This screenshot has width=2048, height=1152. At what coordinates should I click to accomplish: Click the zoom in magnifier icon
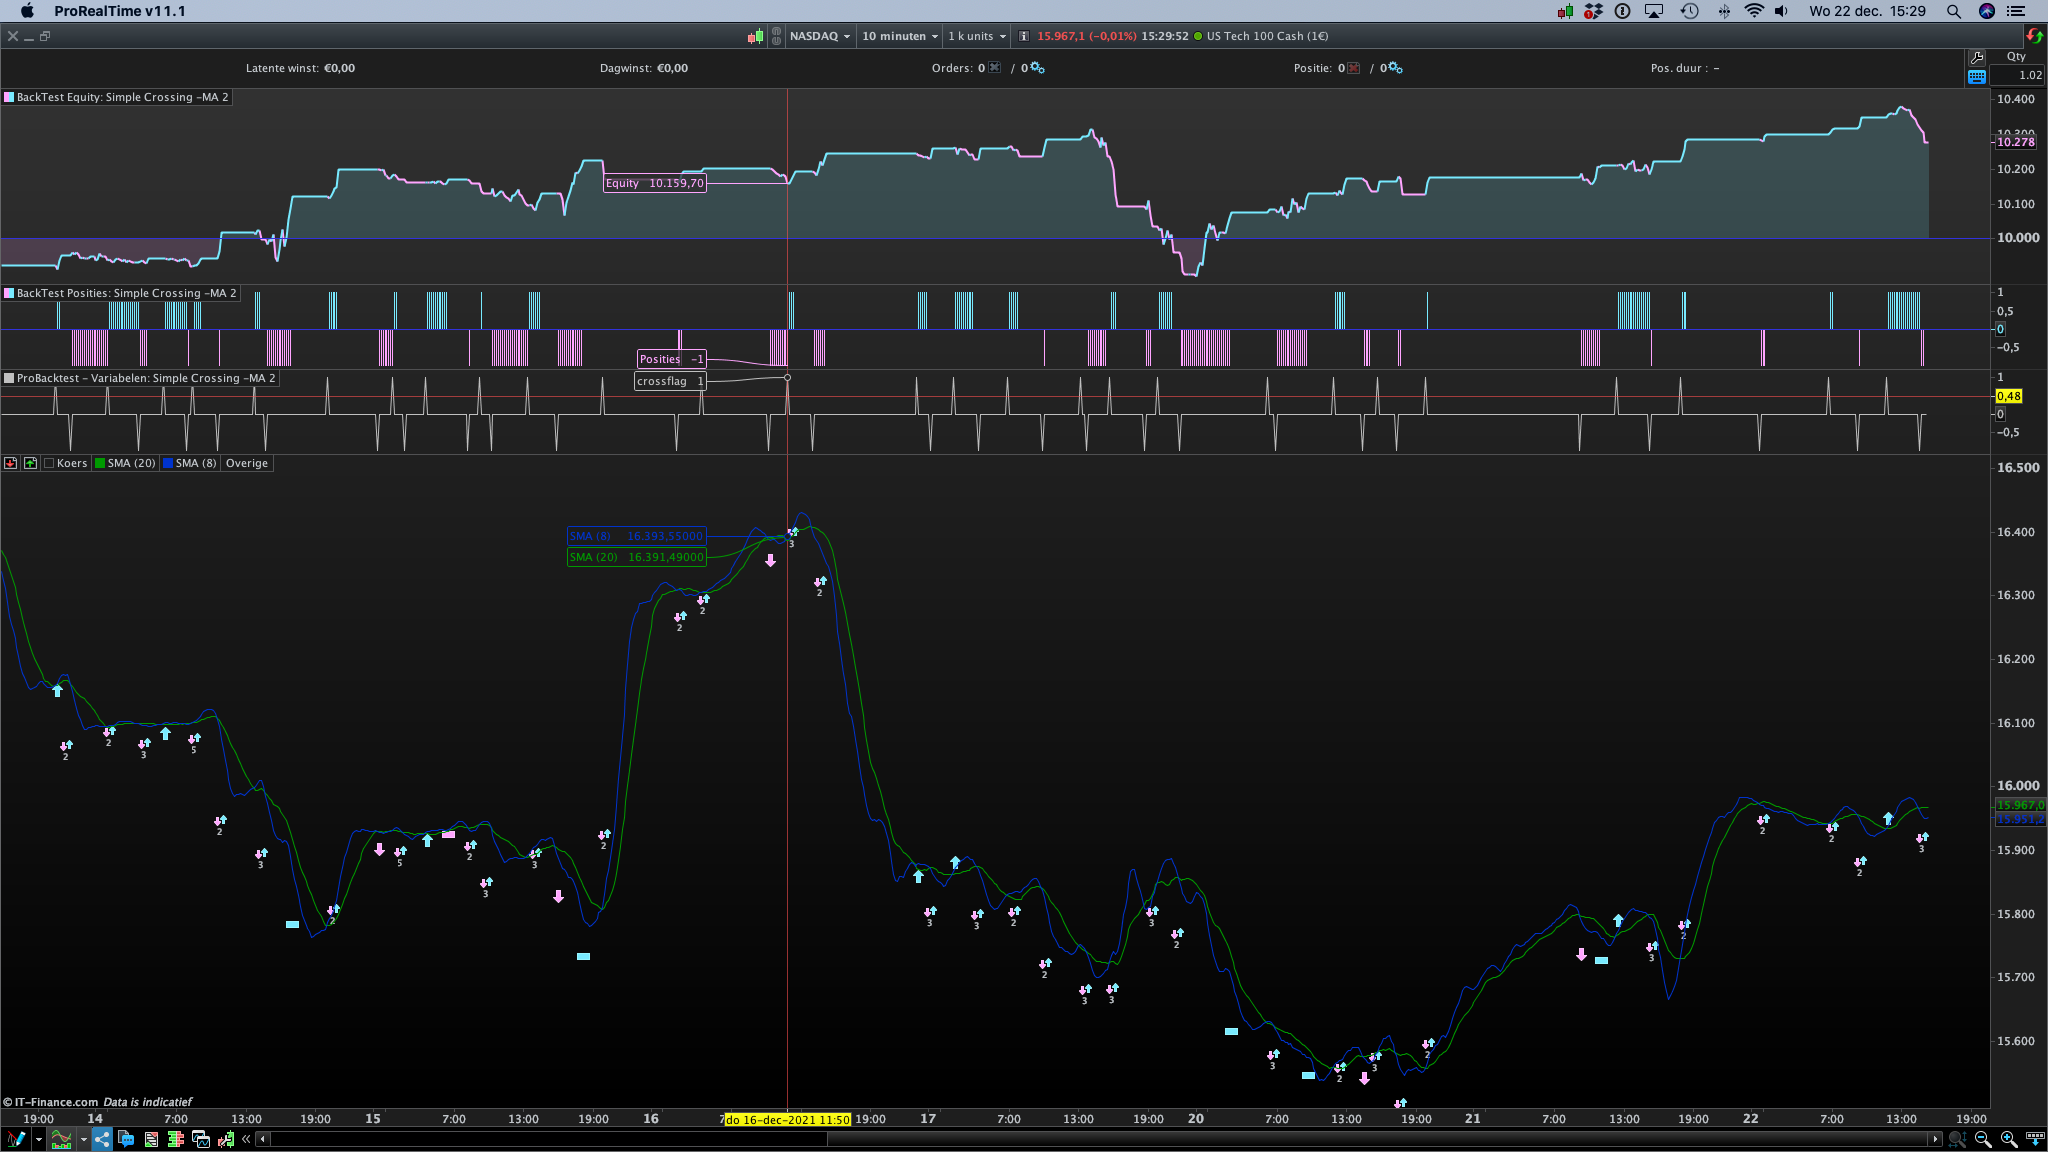coord(2009,1139)
